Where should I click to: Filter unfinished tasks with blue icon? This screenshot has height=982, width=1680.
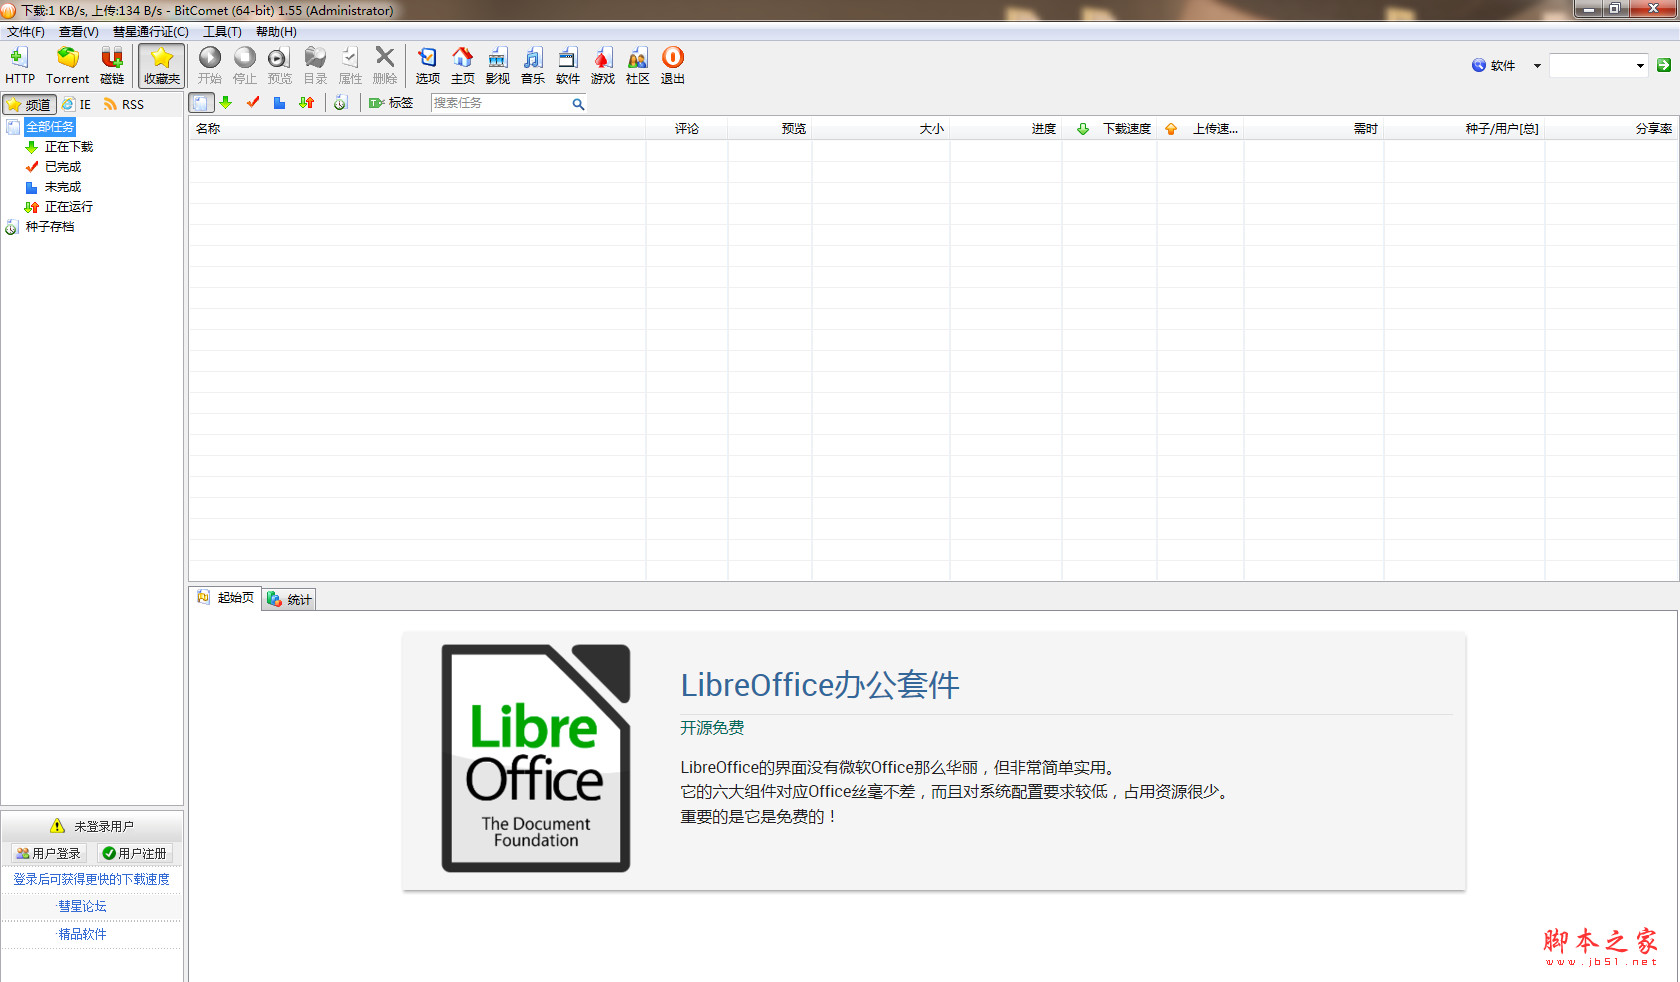(280, 103)
